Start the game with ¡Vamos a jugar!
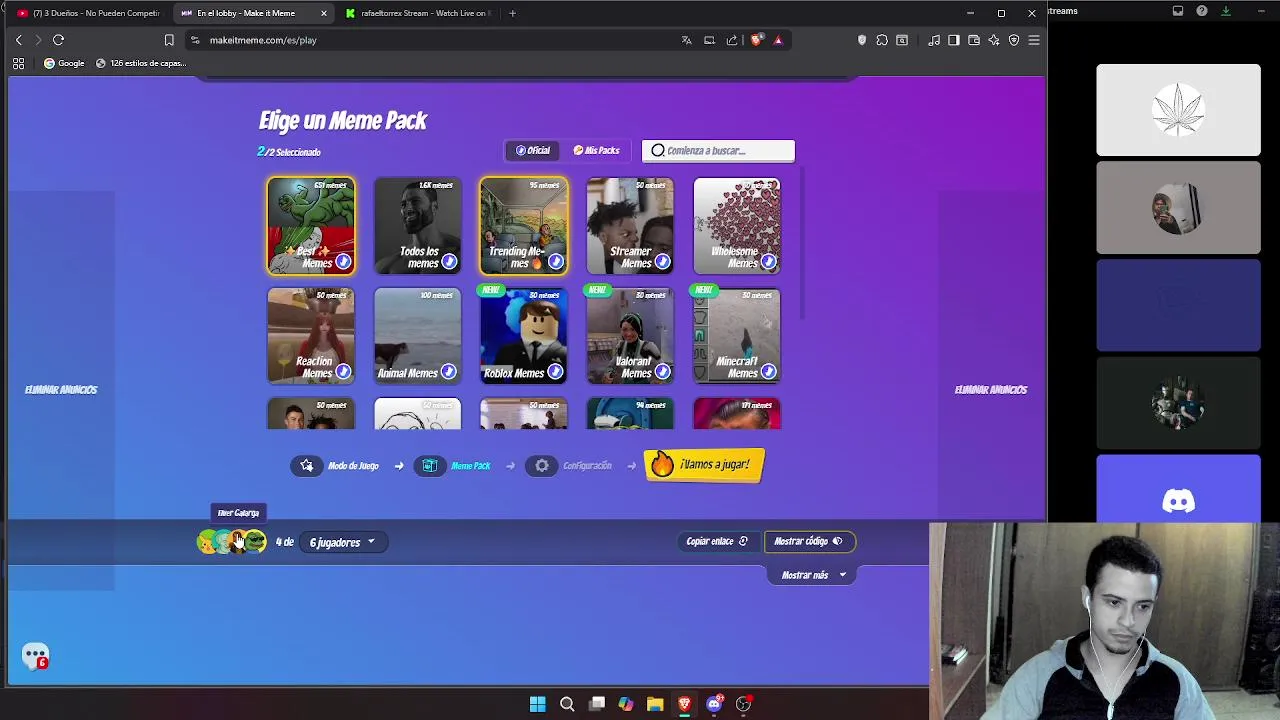Viewport: 1280px width, 720px height. 704,465
